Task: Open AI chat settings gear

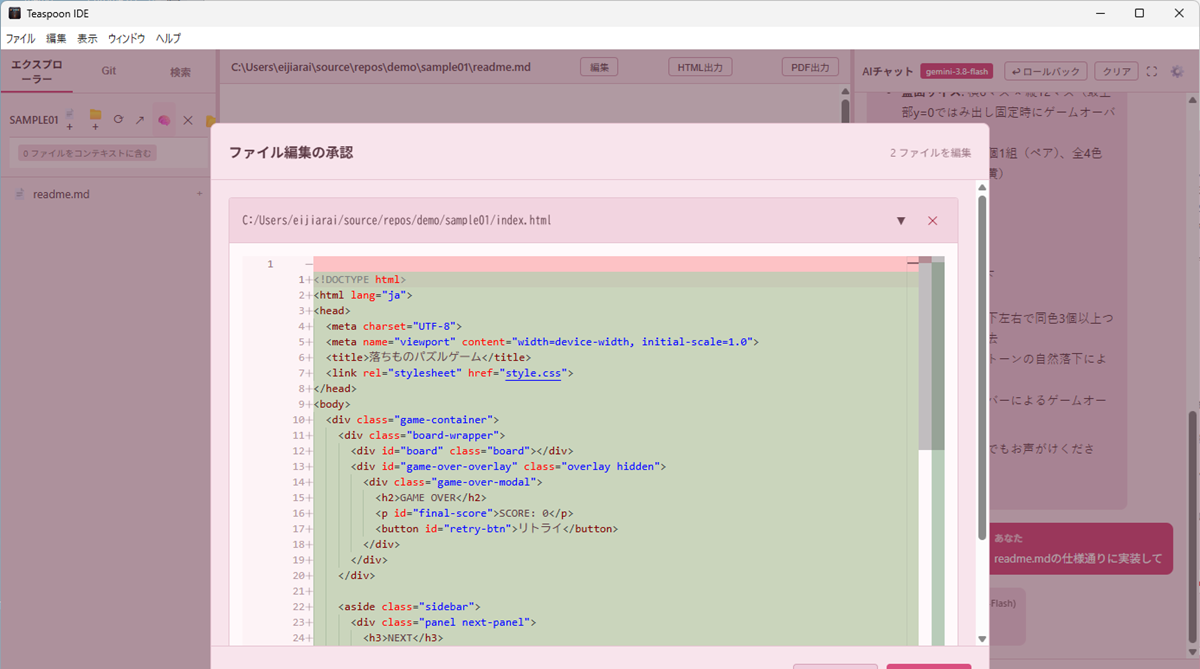Action: point(1177,71)
